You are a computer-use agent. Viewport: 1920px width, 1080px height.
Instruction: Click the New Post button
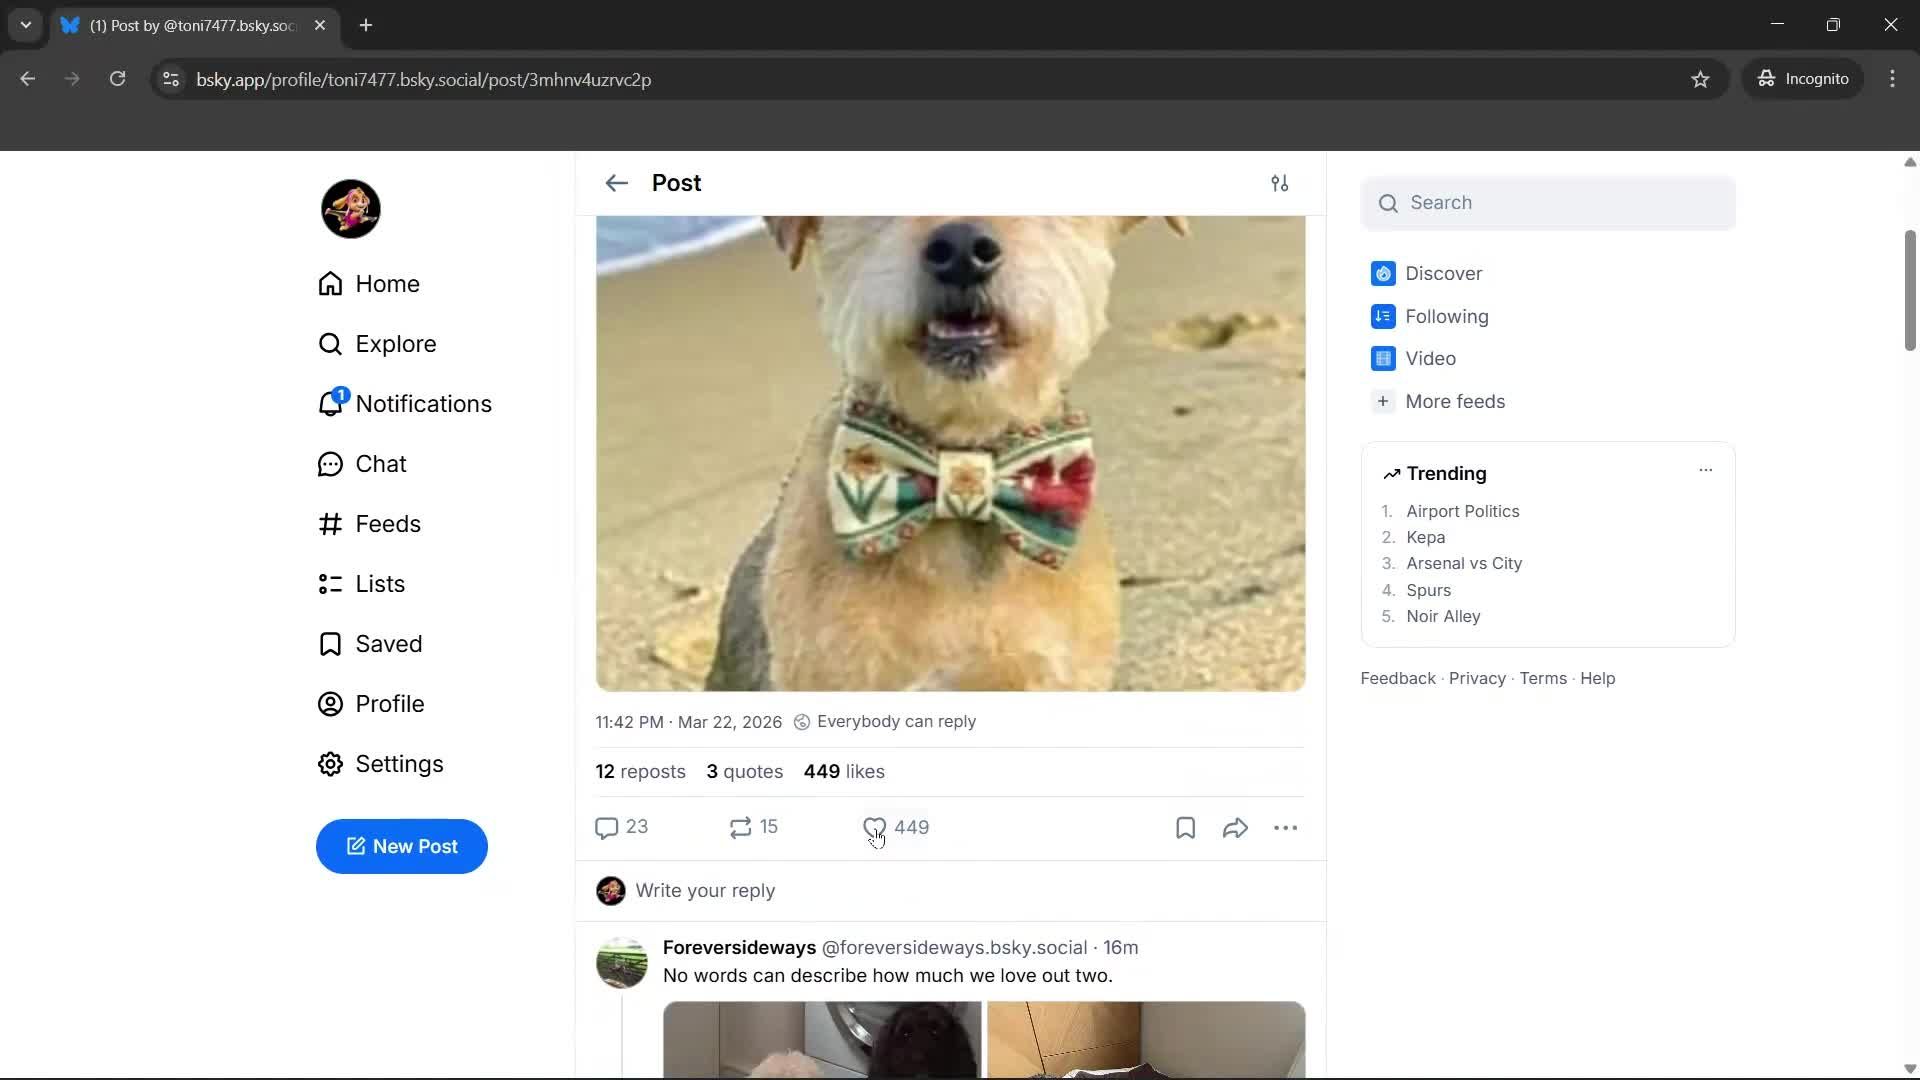(x=401, y=846)
